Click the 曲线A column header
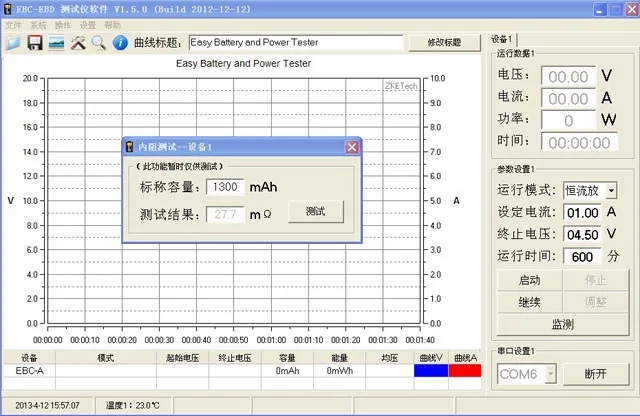 click(465, 358)
